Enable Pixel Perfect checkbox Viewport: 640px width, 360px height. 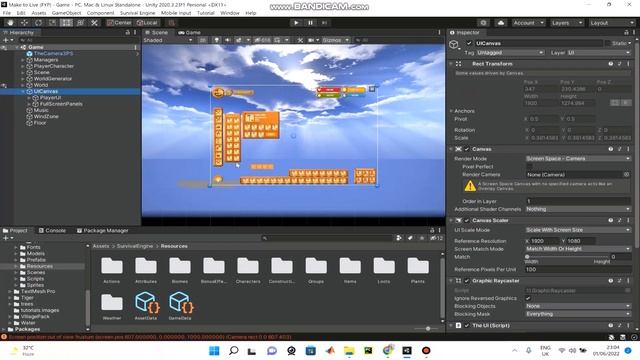coord(529,167)
